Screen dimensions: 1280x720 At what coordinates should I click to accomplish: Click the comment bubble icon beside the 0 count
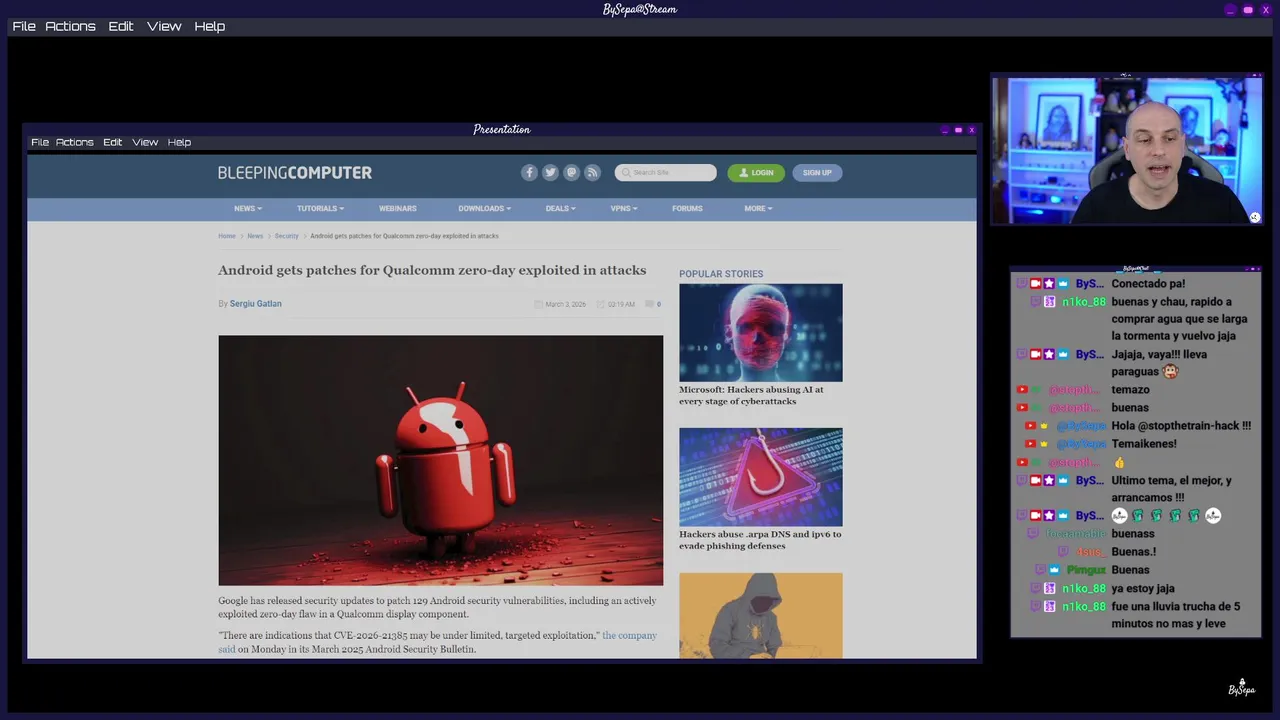649,304
